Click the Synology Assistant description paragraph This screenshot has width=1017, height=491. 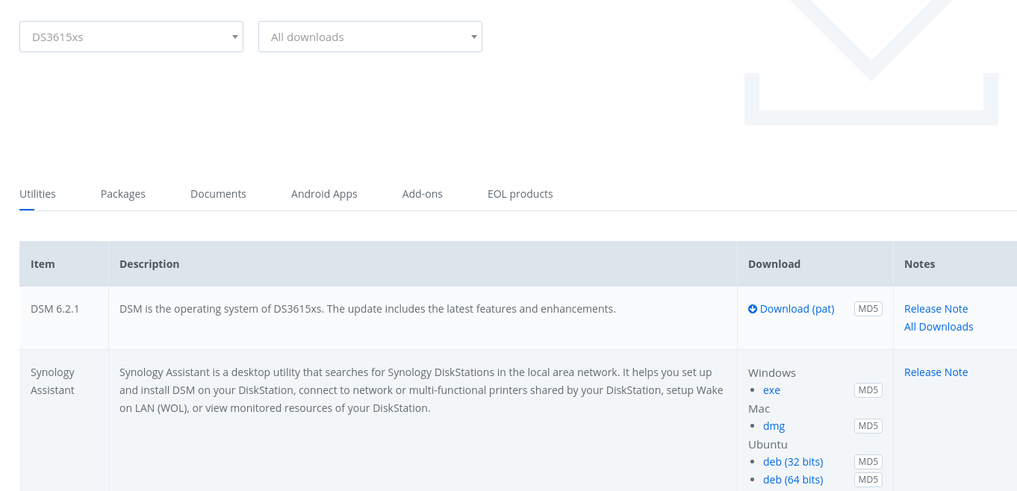click(x=422, y=390)
